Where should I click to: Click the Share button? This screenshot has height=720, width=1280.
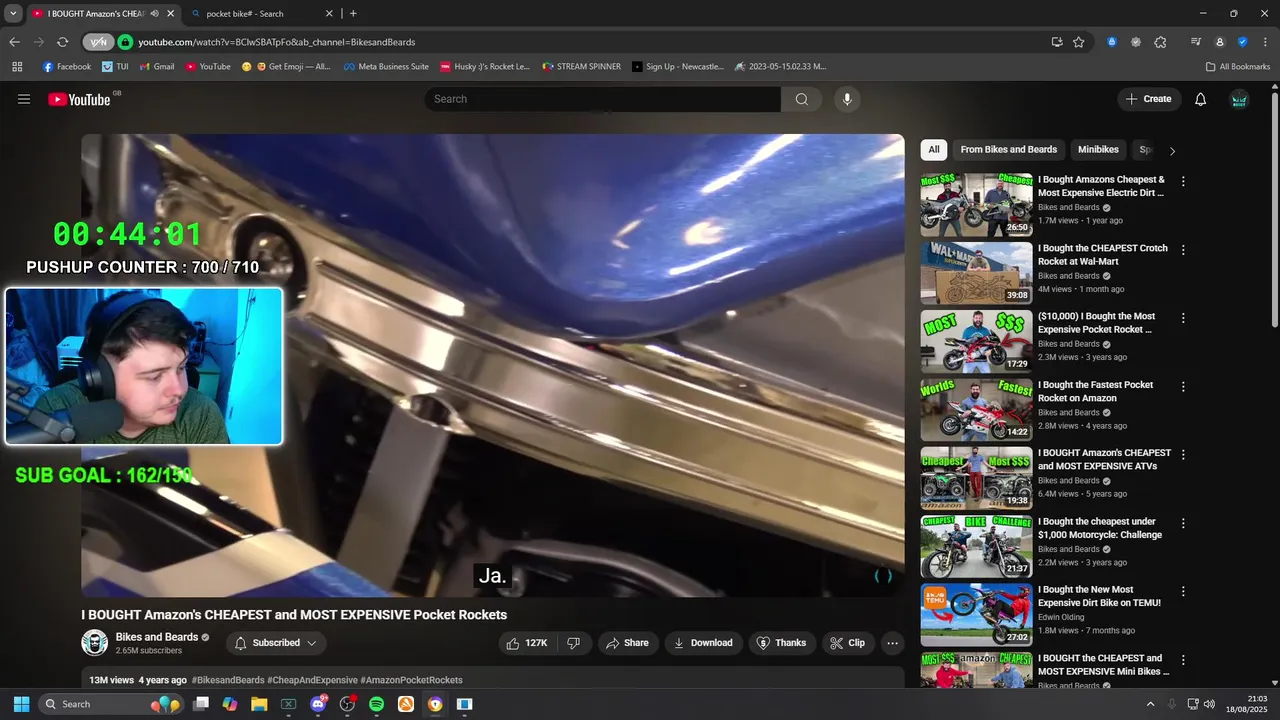pos(628,643)
